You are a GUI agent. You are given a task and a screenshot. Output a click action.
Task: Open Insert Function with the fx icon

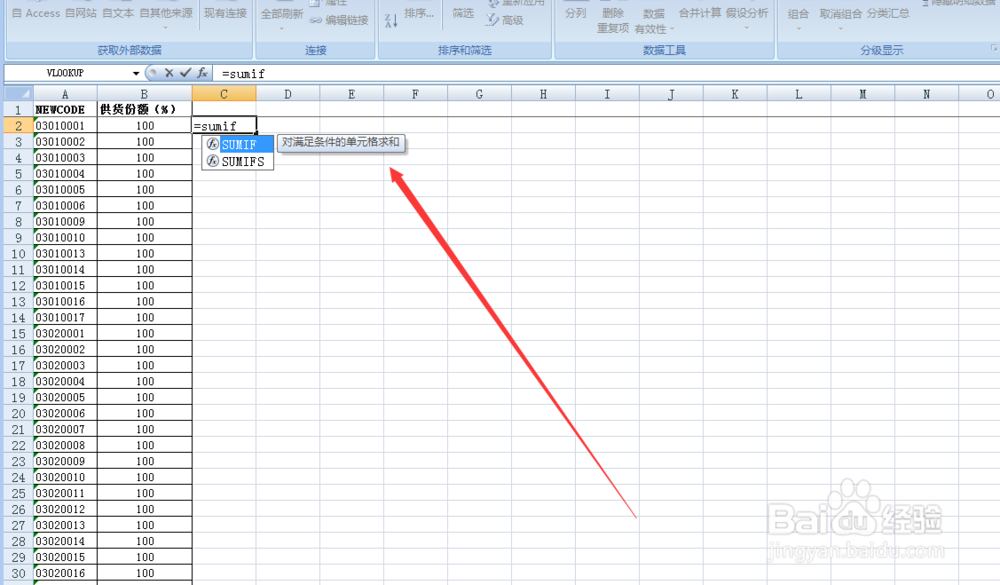pyautogui.click(x=202, y=73)
